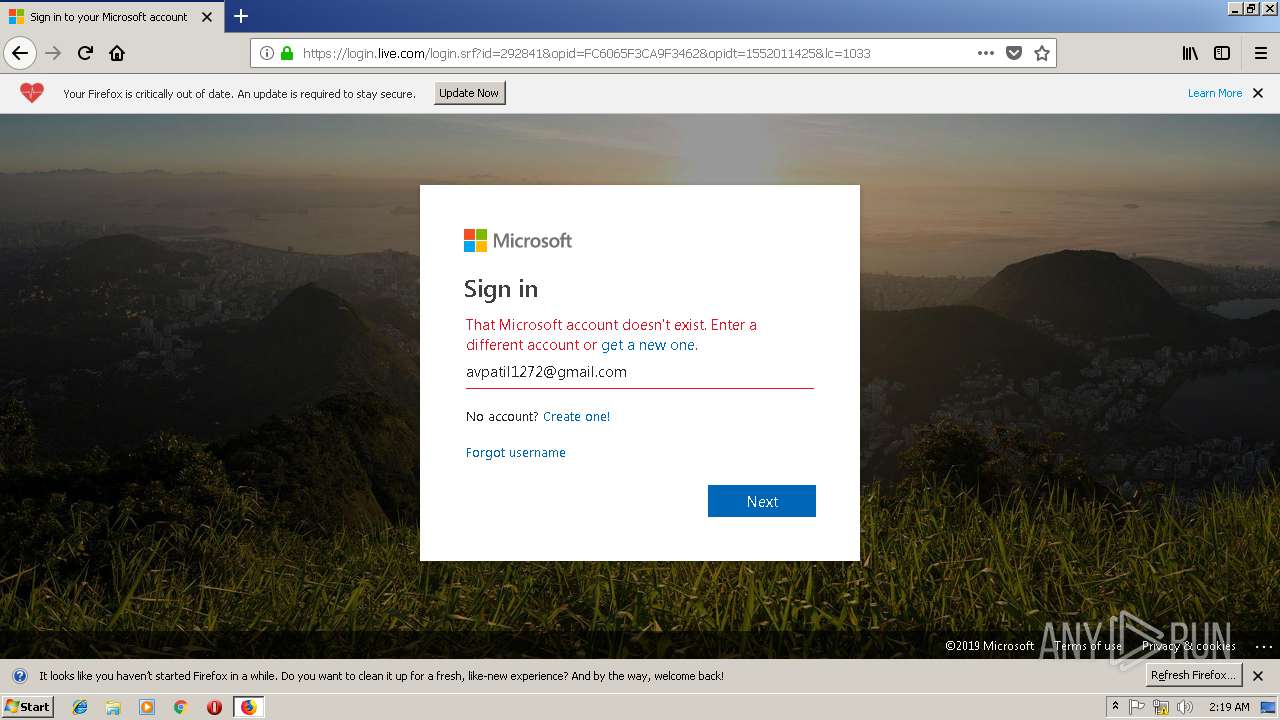
Task: Close the Microsoft sign-in tab
Action: (207, 17)
